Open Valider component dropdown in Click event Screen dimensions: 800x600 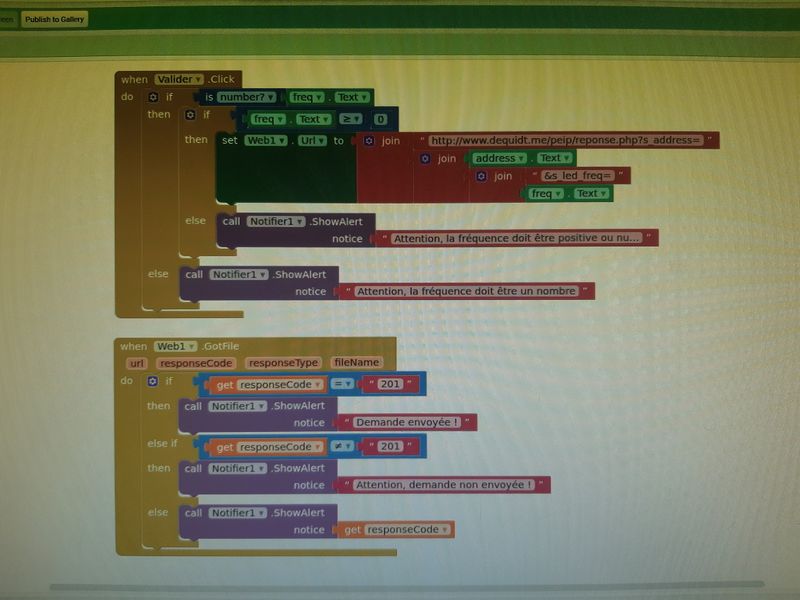tap(180, 80)
